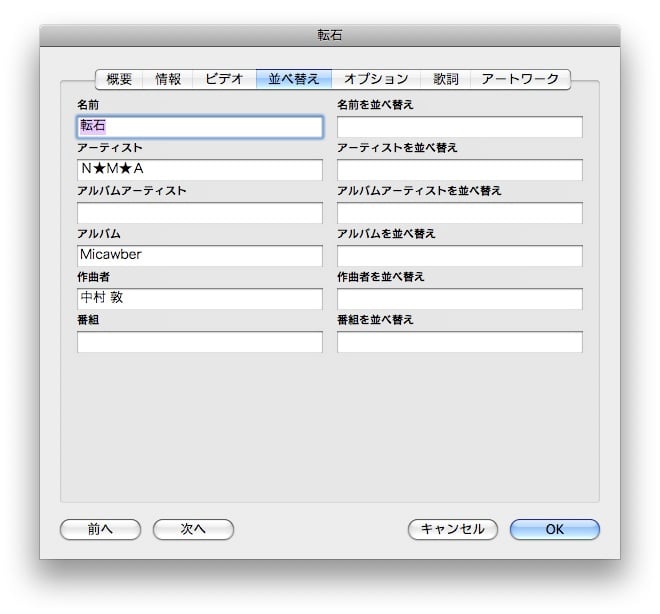The width and height of the screenshot is (660, 614).
Task: Focus the 作曲者 field with 中村 敦
Action: pyautogui.click(x=200, y=299)
